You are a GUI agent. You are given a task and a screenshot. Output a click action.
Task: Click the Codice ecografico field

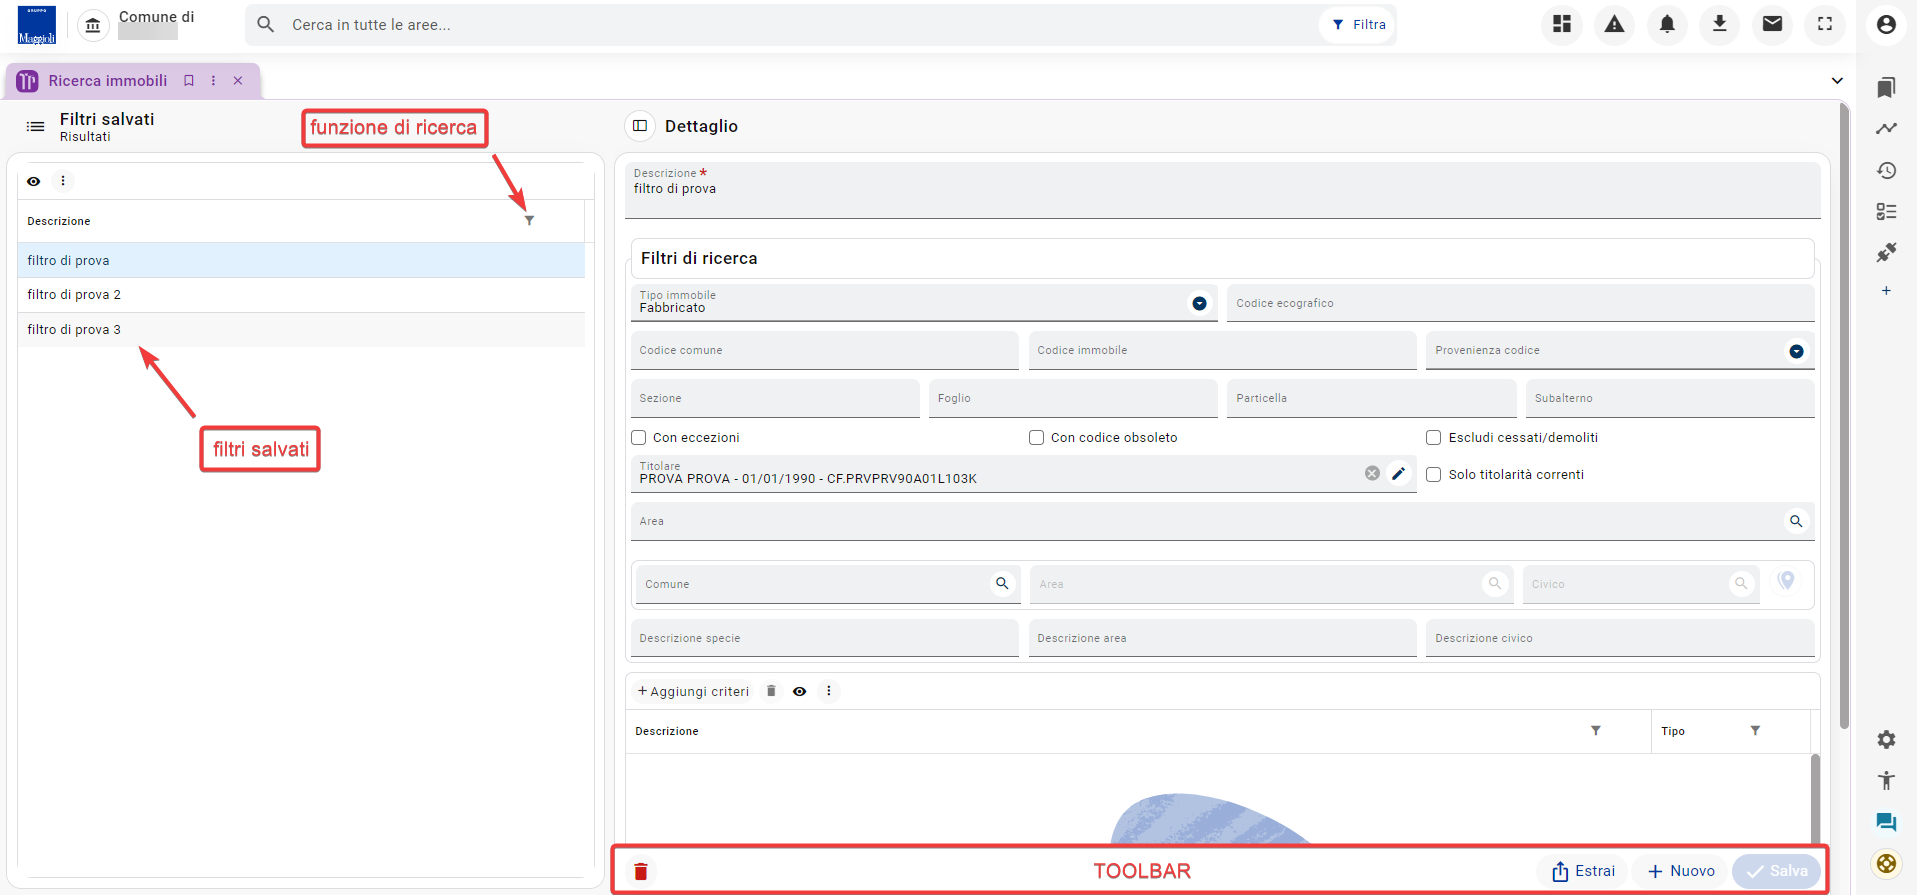(x=1520, y=303)
